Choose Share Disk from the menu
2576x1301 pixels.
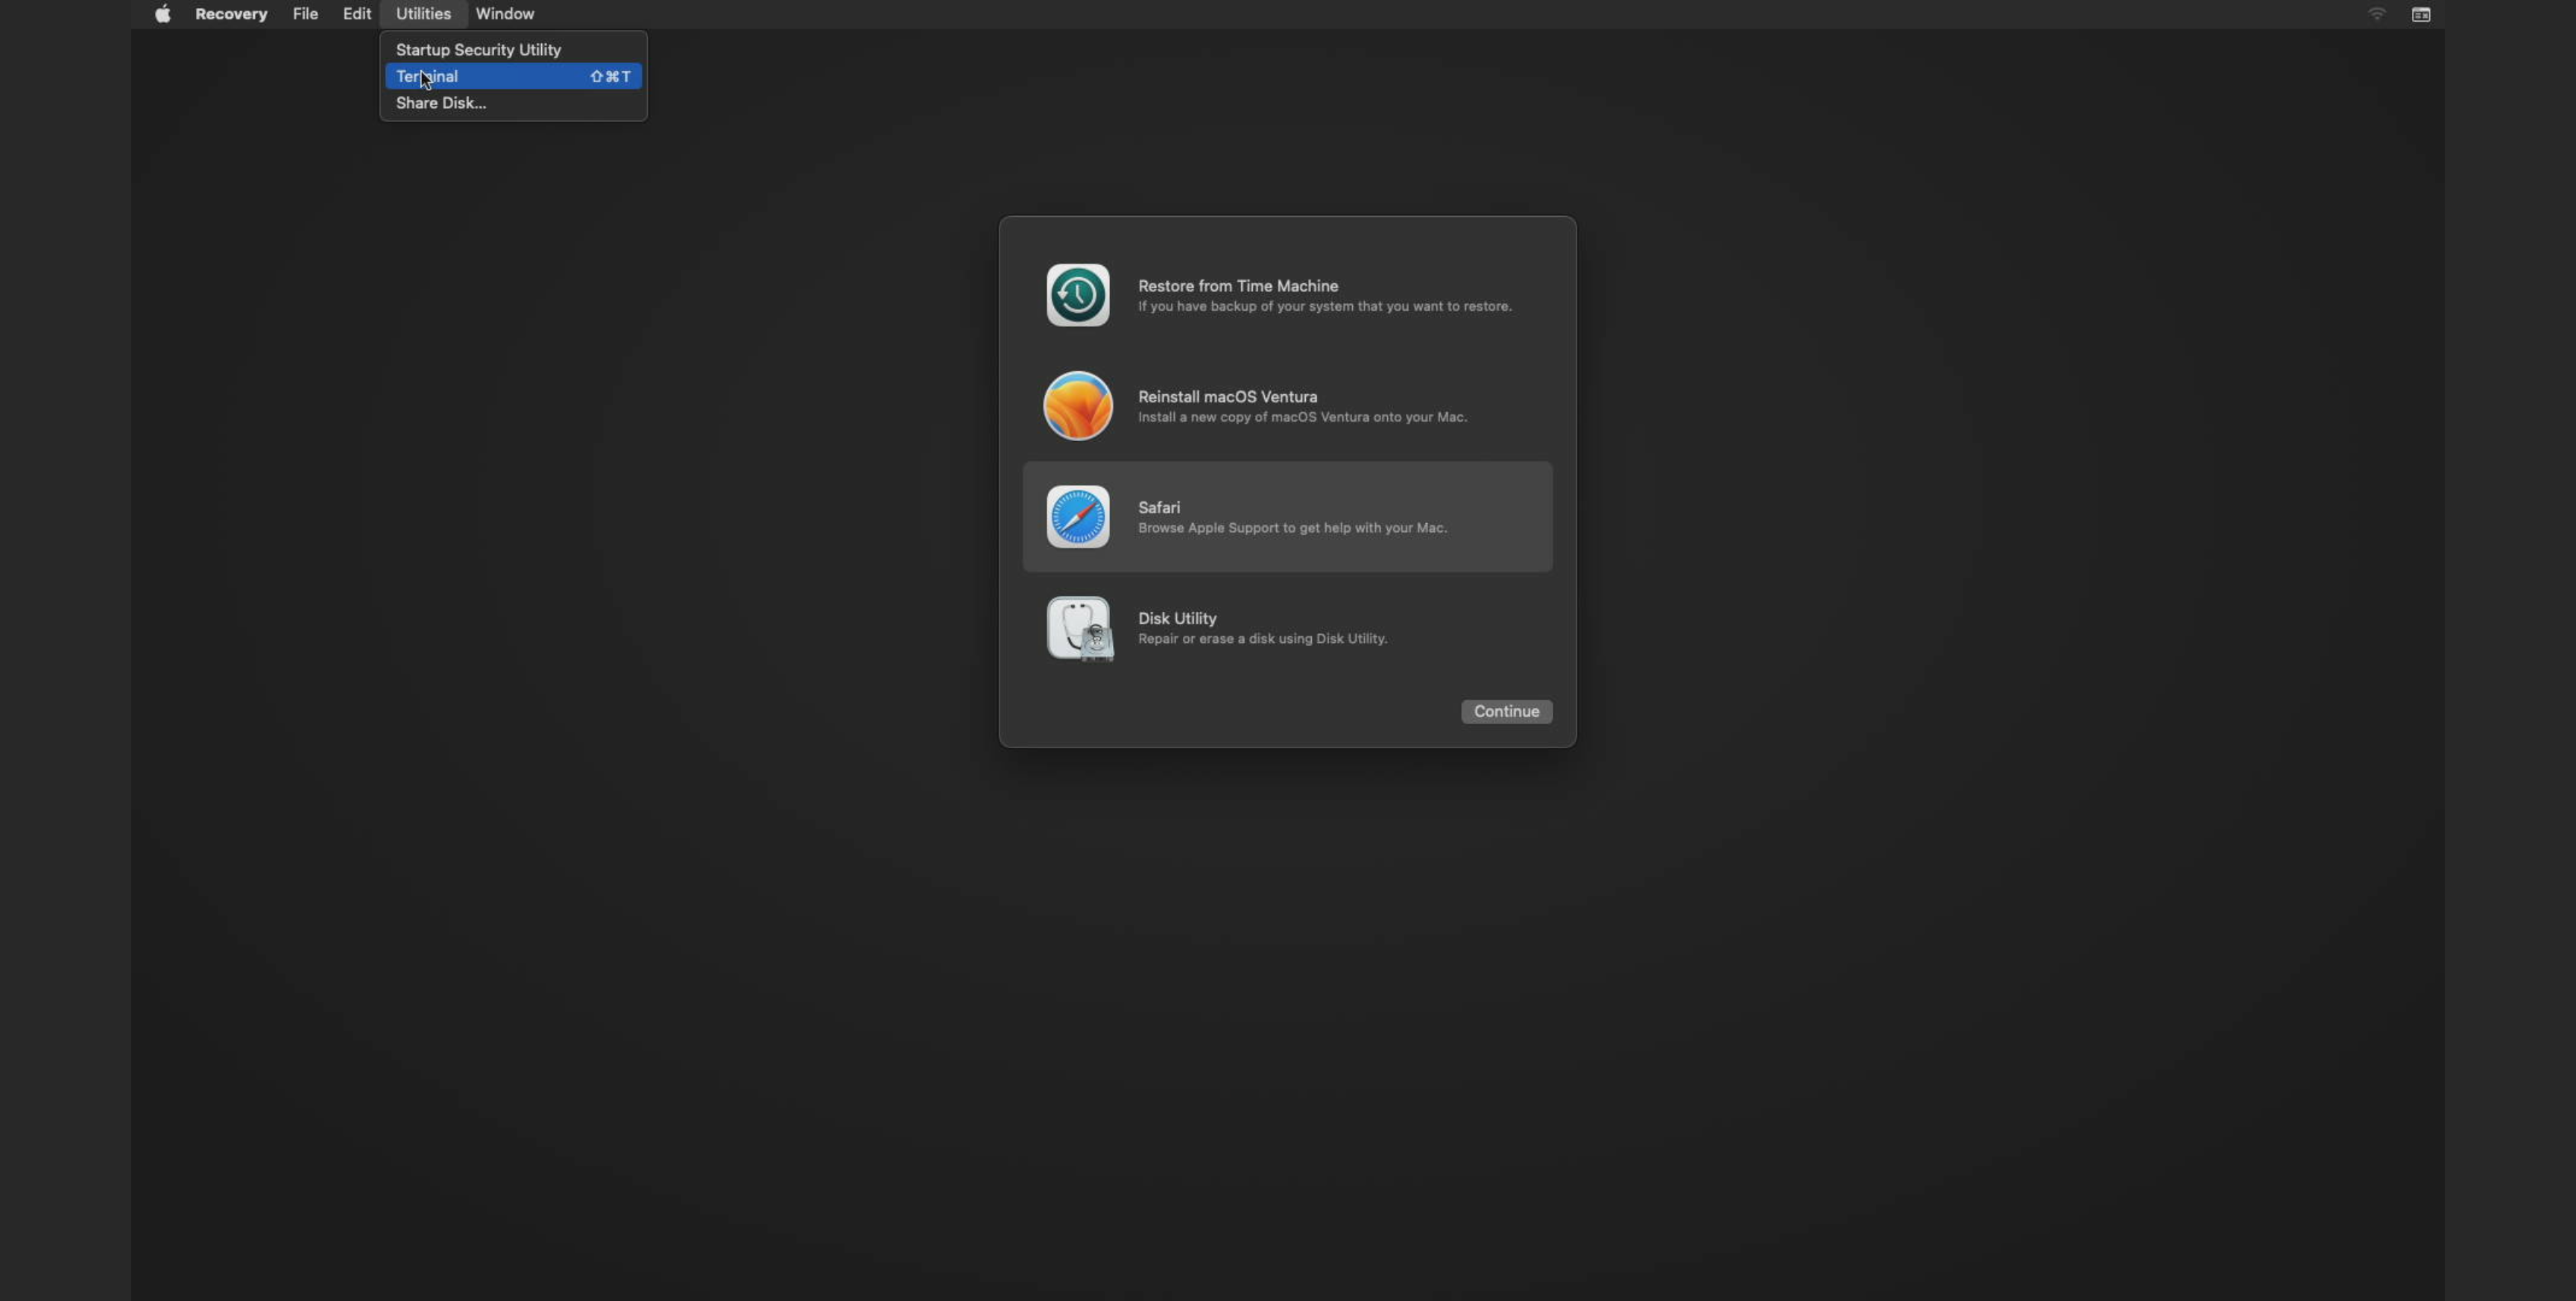click(440, 102)
